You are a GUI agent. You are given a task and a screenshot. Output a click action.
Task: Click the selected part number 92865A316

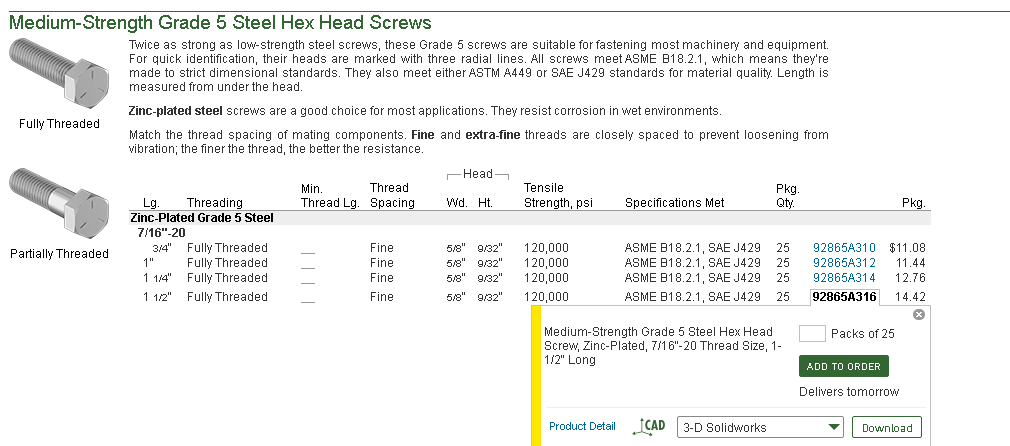[844, 297]
